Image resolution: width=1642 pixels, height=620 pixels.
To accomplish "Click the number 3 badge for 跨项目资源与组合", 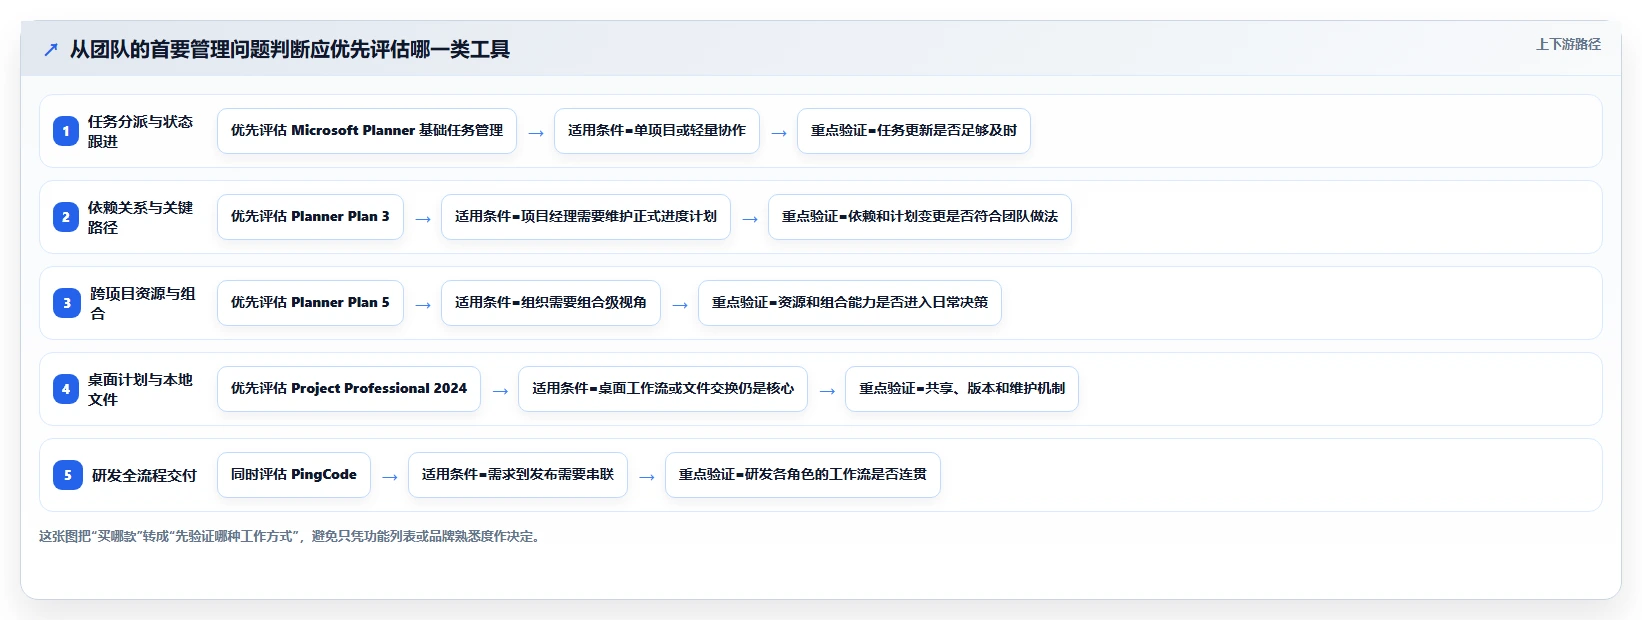I will pos(66,303).
